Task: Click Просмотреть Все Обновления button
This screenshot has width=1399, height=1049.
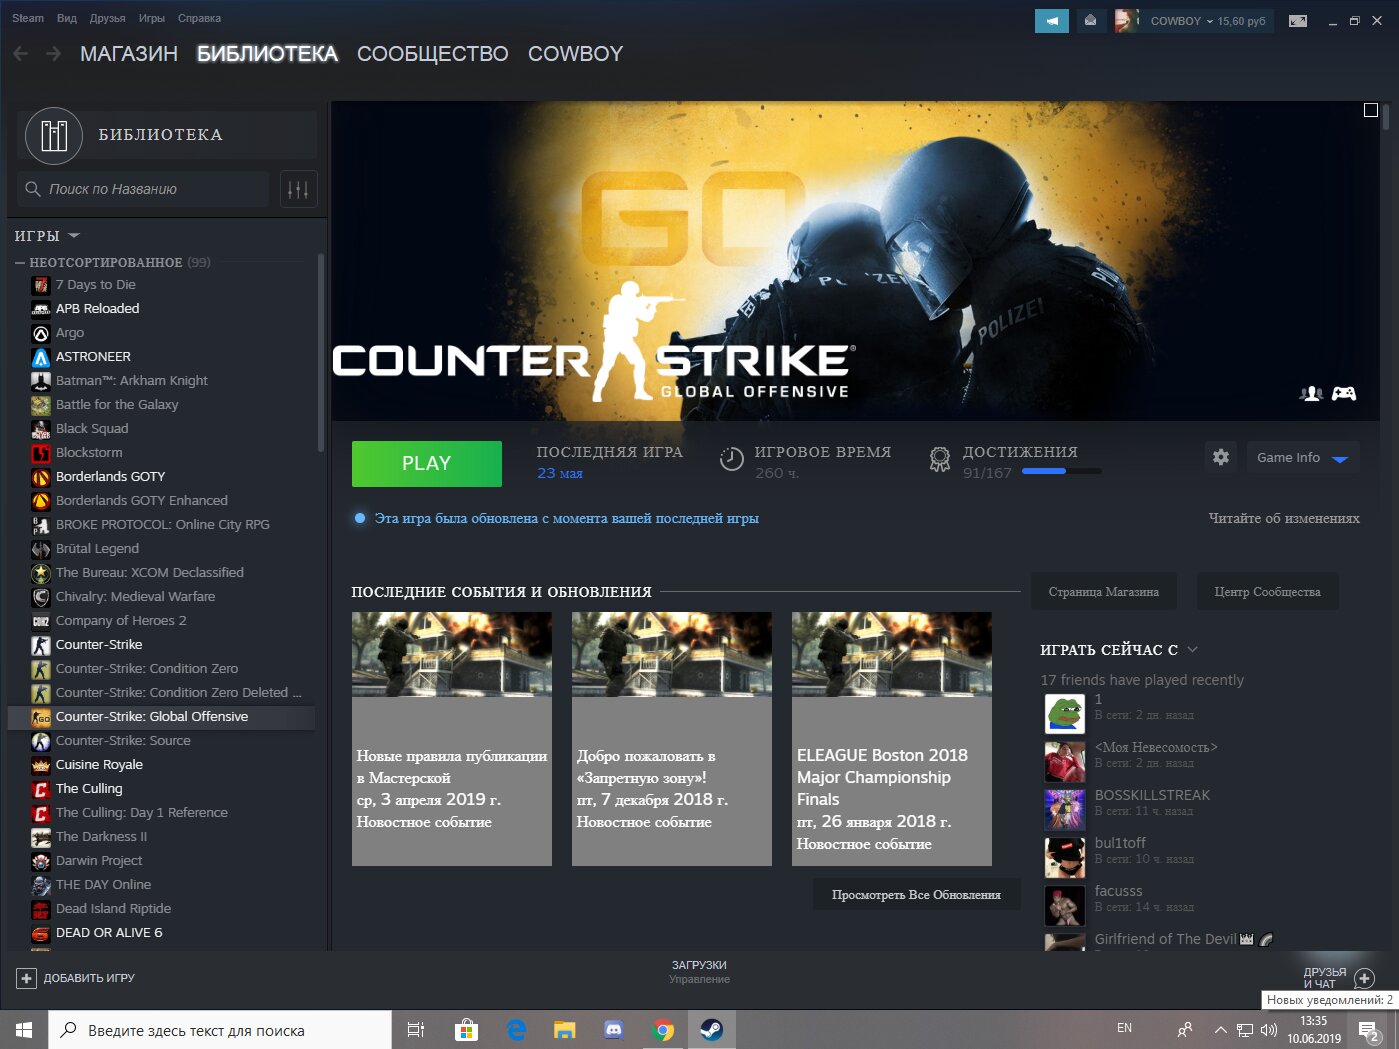Action: click(917, 895)
